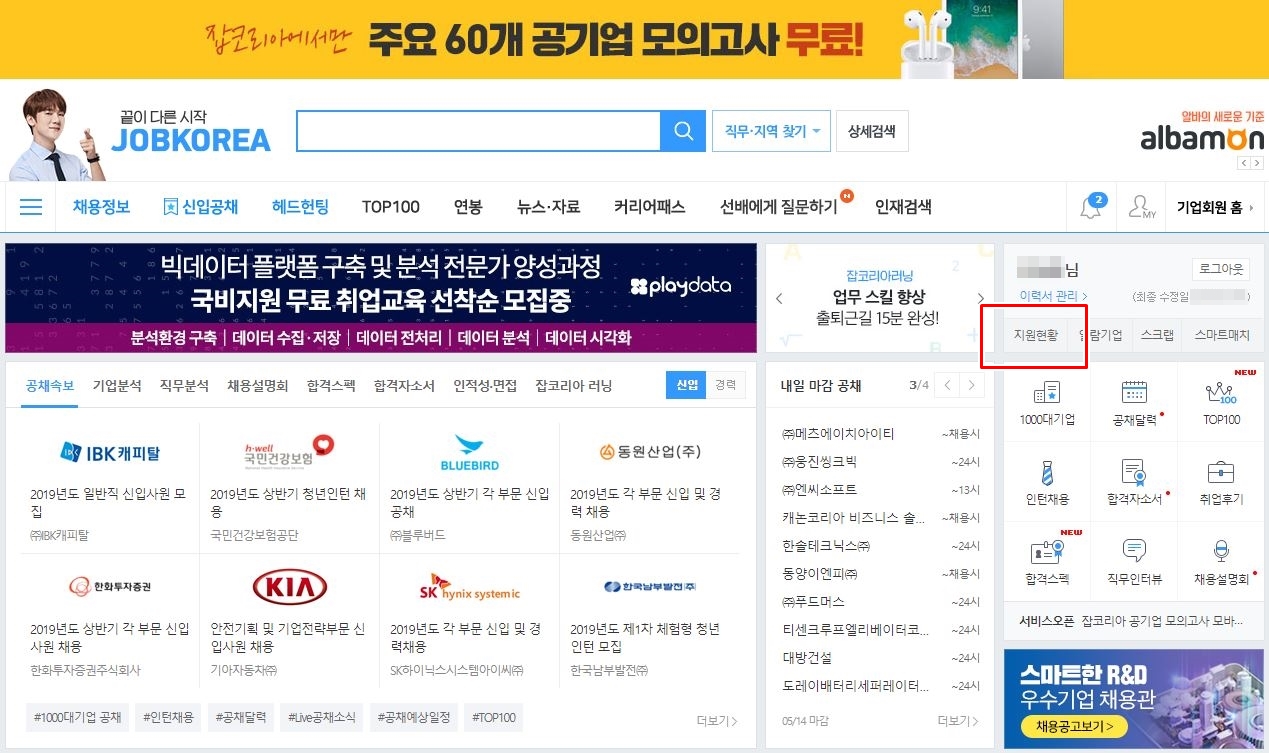Click the 상세검색 button

(872, 131)
